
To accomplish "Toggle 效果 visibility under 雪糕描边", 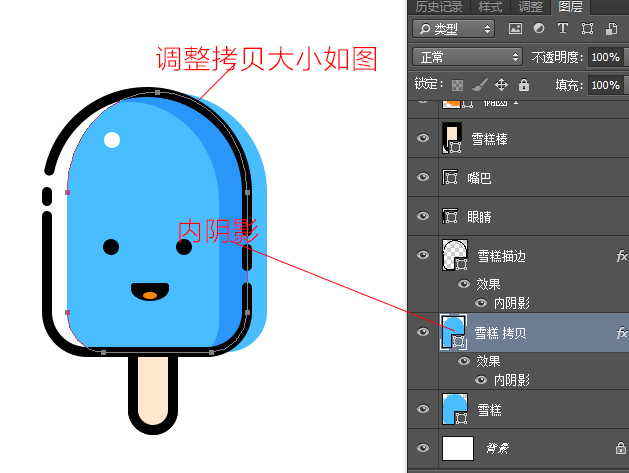I will tap(464, 284).
